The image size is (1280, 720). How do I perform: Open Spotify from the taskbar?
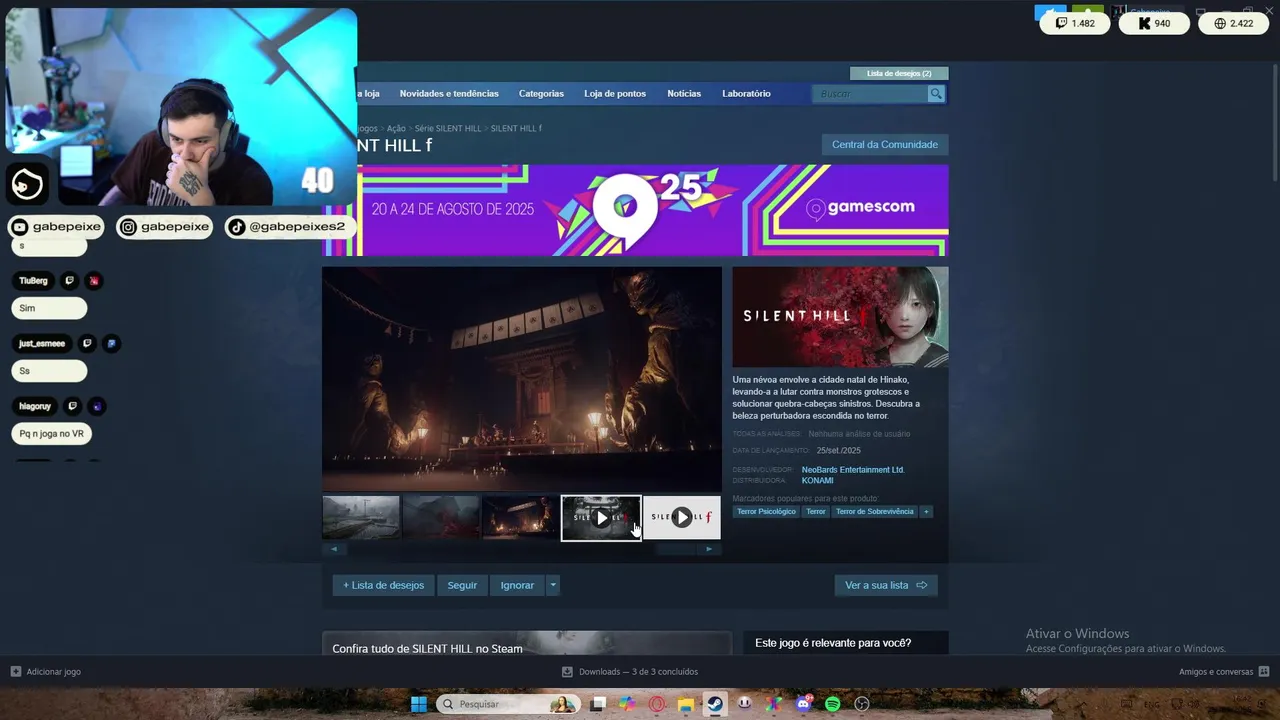point(833,704)
